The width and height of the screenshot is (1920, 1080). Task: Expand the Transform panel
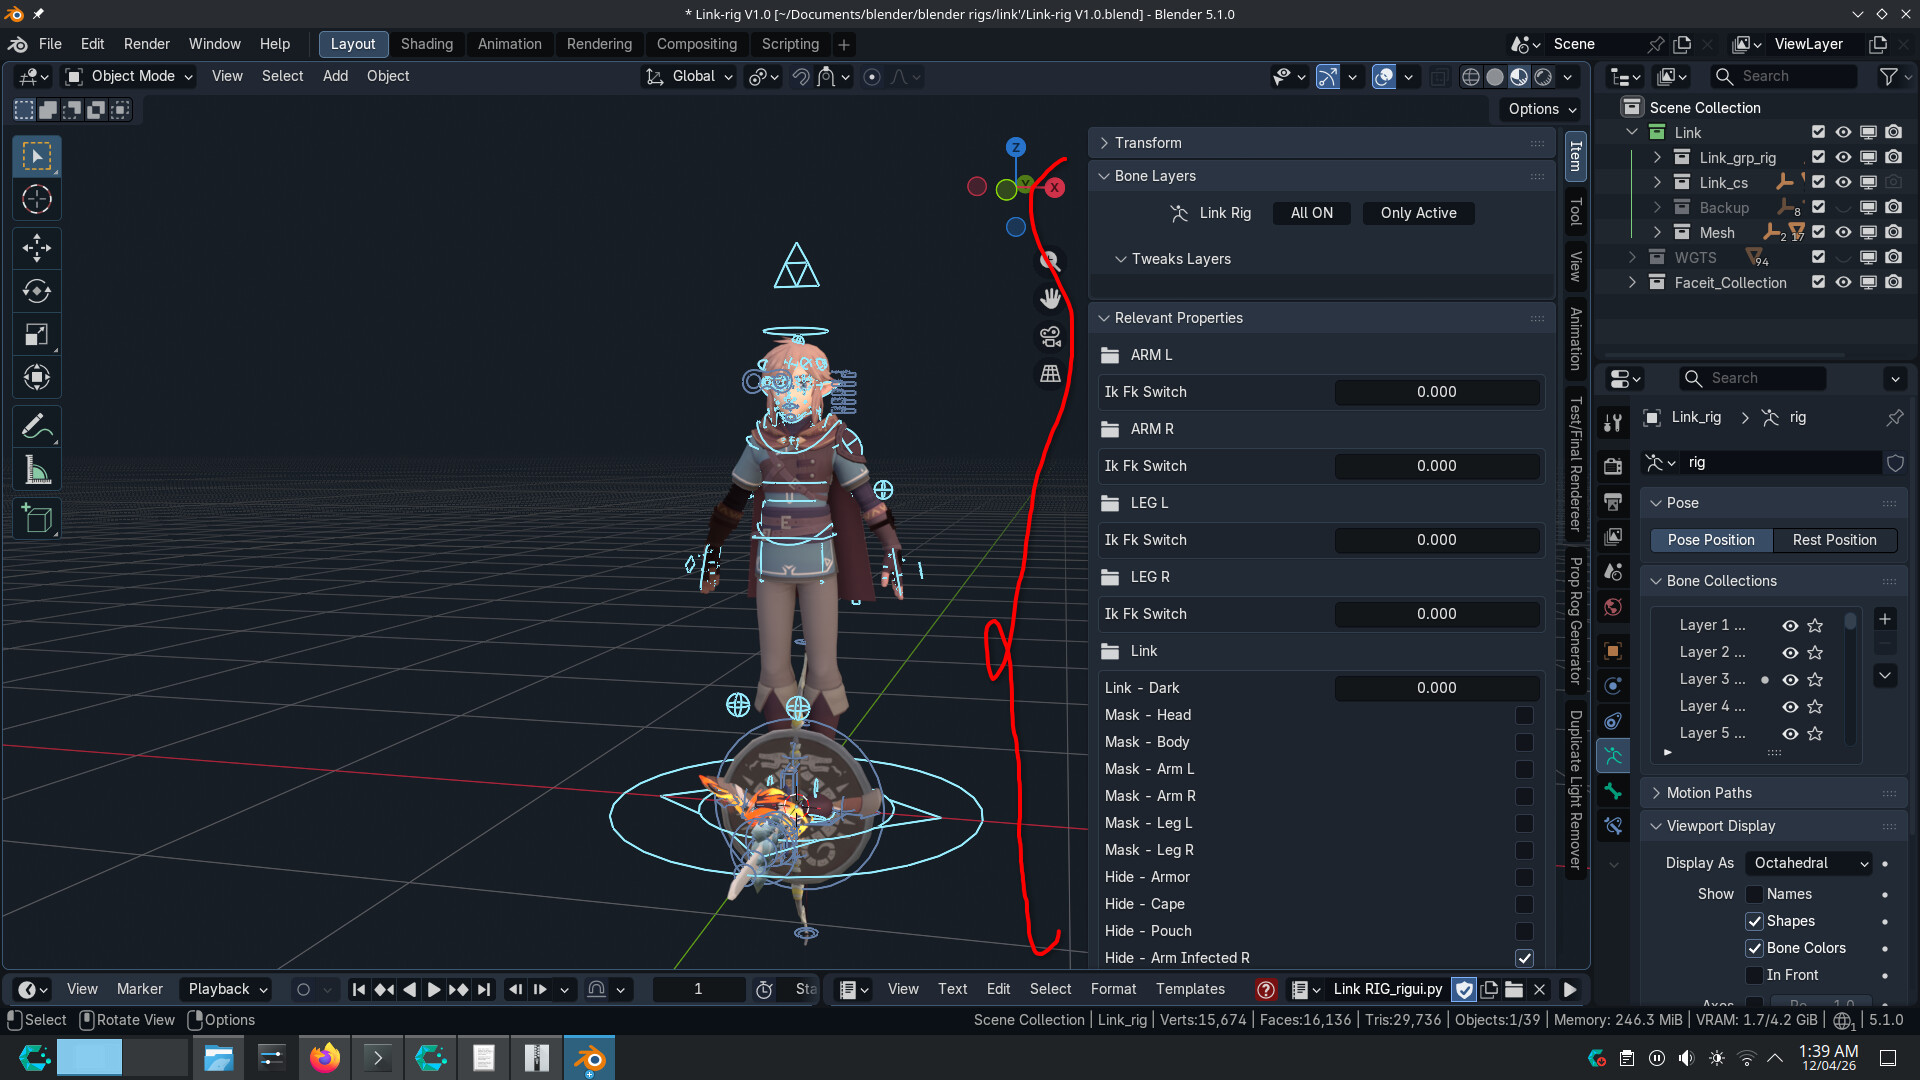tap(1323, 143)
